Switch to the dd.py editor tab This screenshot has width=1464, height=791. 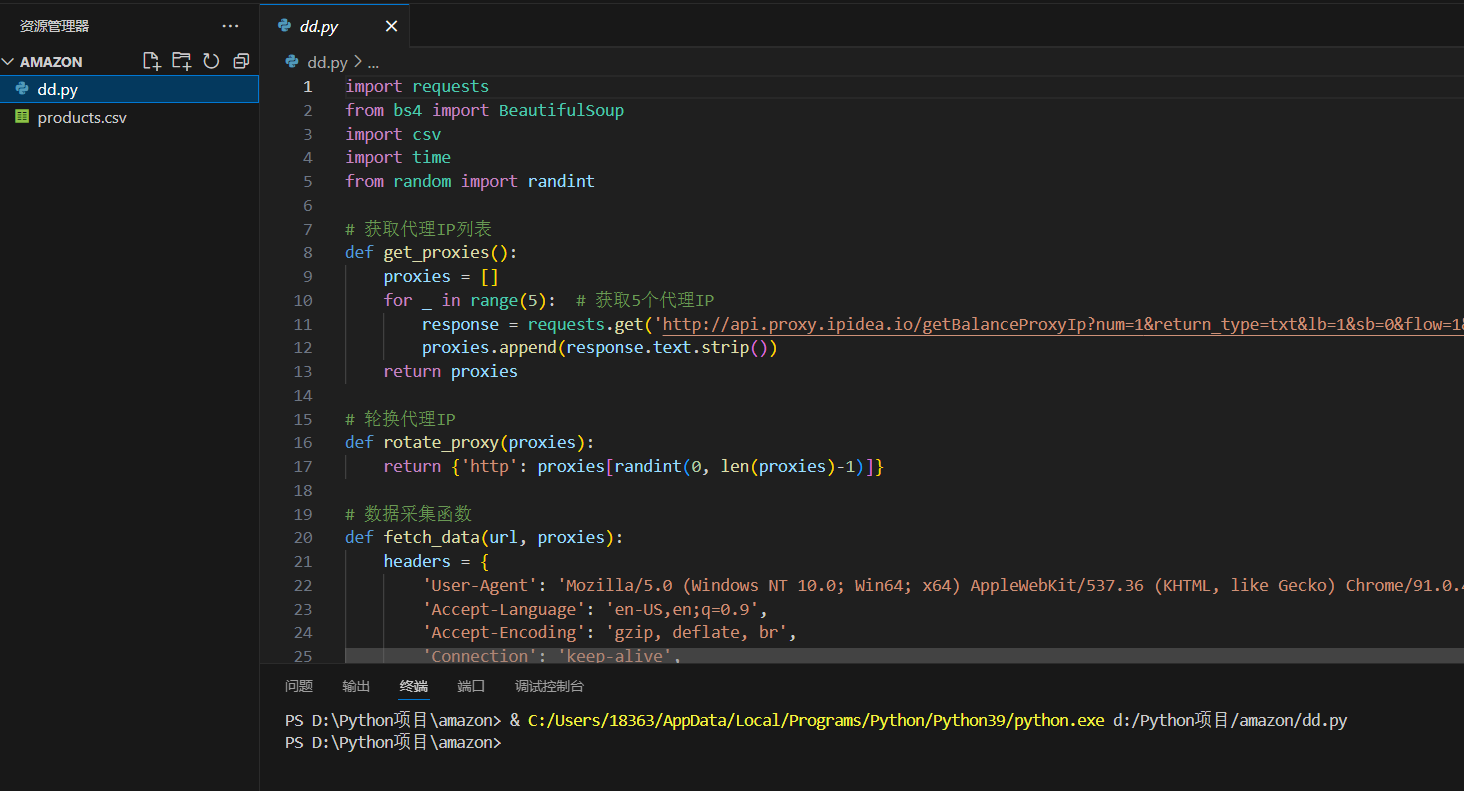334,27
